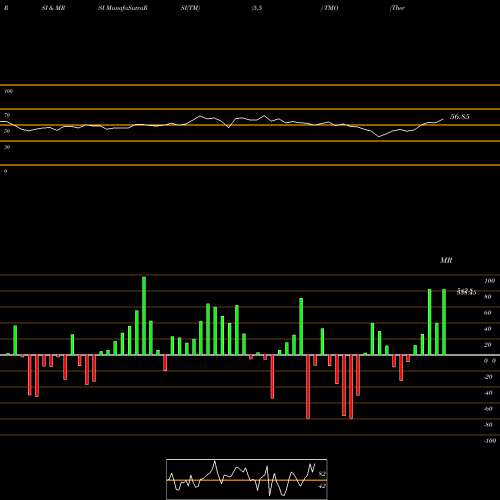Open the mini RSI chart thumbnail at bottom
Screen dimensions: 500x500
click(x=247, y=479)
